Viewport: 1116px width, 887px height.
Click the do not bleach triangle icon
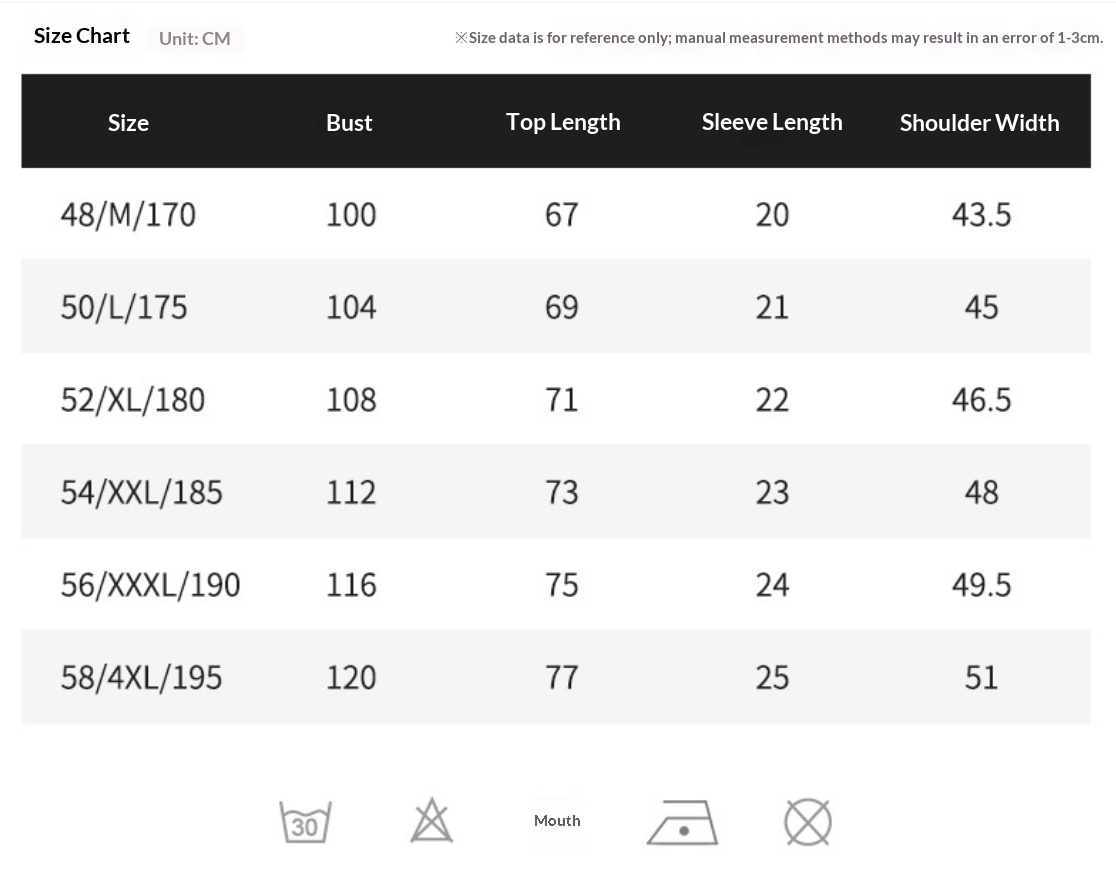pyautogui.click(x=432, y=821)
